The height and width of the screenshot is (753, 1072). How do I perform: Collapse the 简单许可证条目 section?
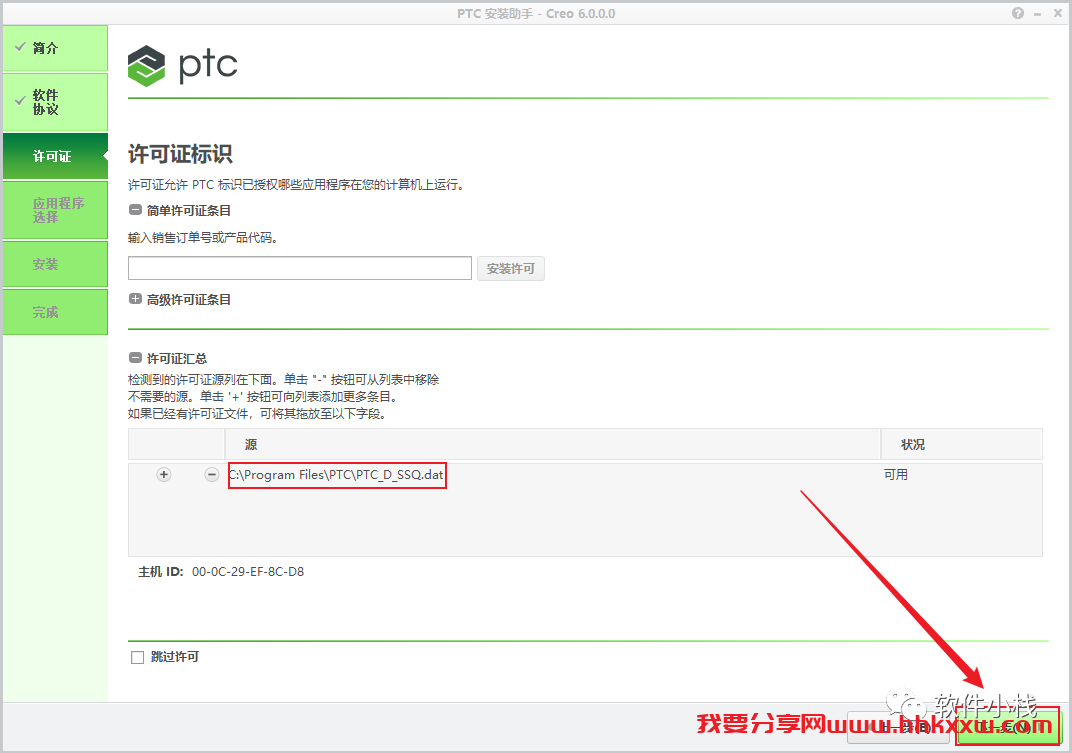pos(135,211)
